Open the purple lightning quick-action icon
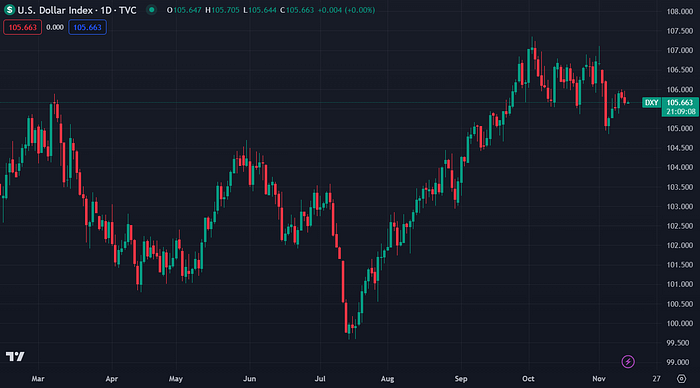Viewport: 700px width, 388px height. [x=628, y=362]
